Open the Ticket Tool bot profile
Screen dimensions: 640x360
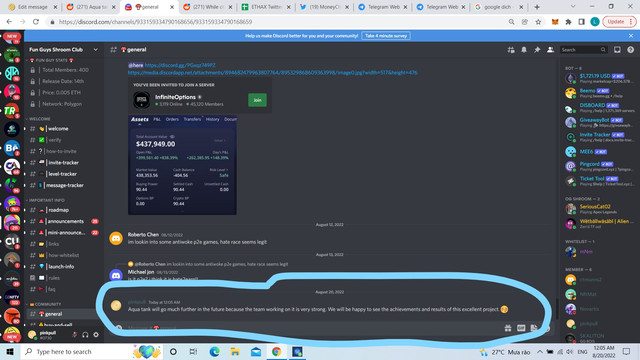click(599, 180)
